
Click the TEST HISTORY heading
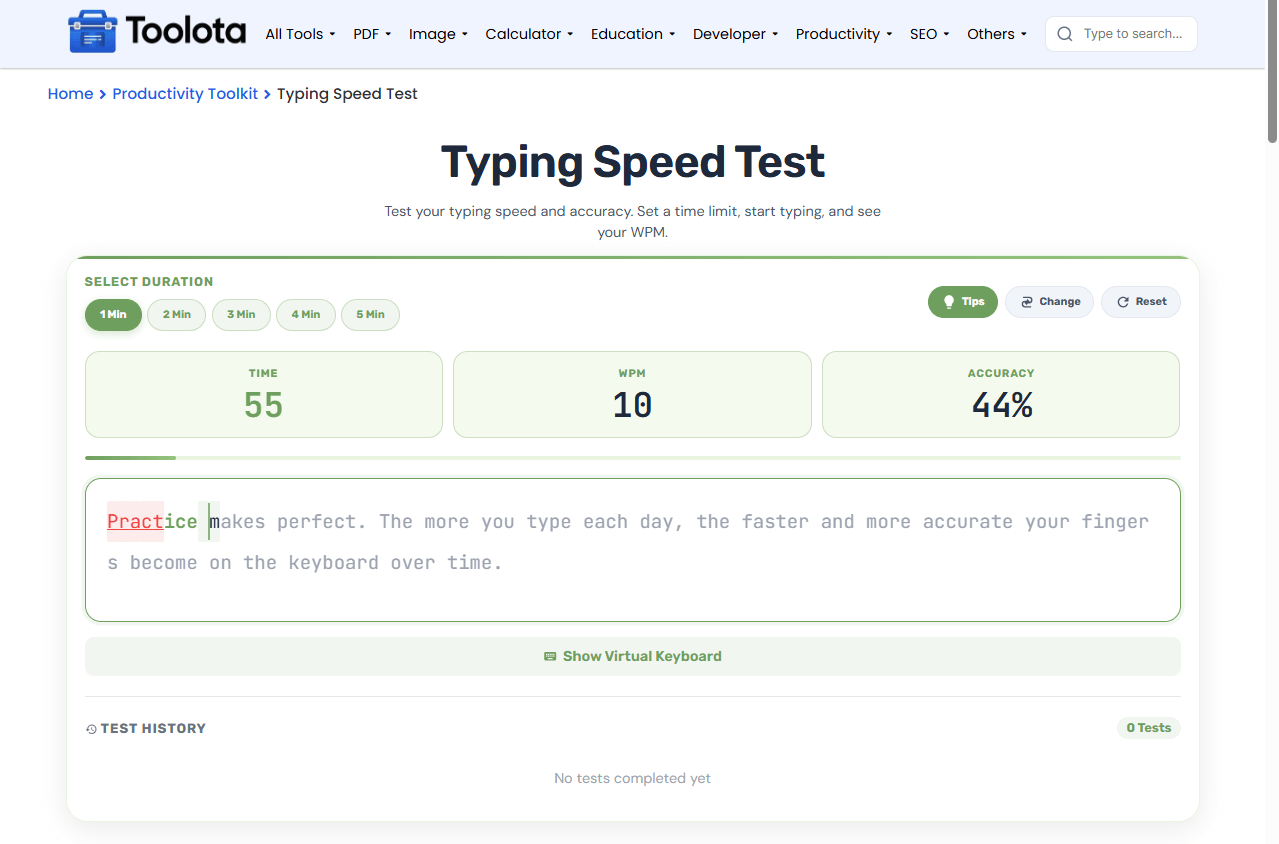146,728
